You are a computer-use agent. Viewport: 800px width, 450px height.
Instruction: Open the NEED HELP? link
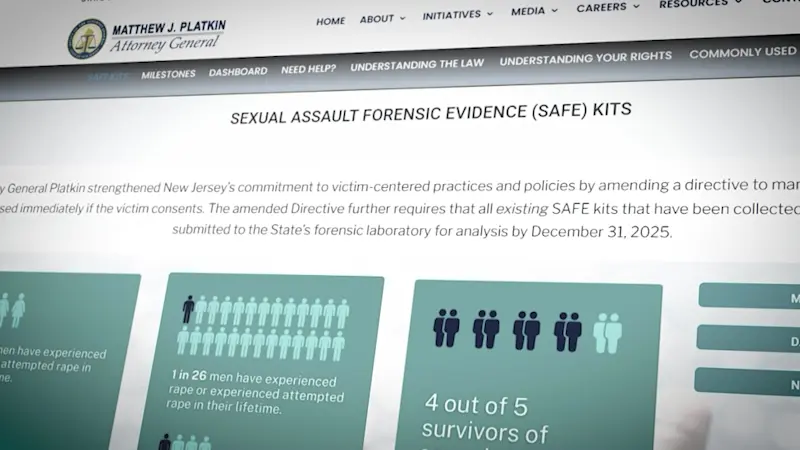[309, 69]
